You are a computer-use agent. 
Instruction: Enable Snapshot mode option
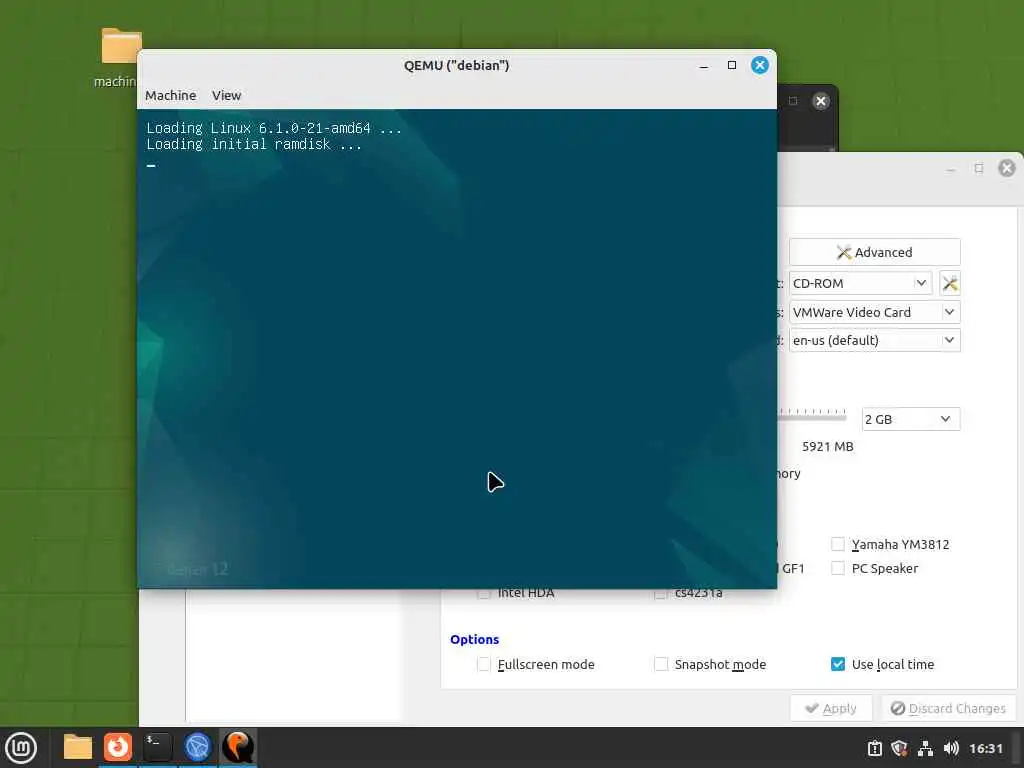(661, 664)
